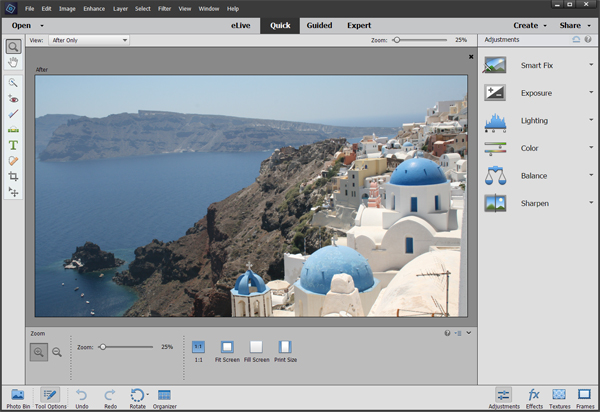This screenshot has height=412, width=600.
Task: Expand the Sharpen adjustment
Action: pyautogui.click(x=591, y=202)
